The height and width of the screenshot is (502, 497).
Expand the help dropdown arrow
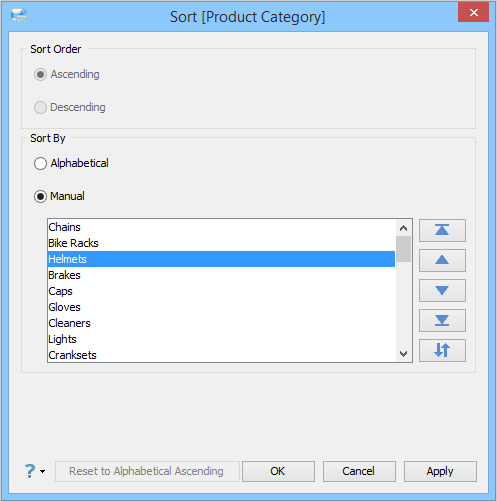coord(43,471)
